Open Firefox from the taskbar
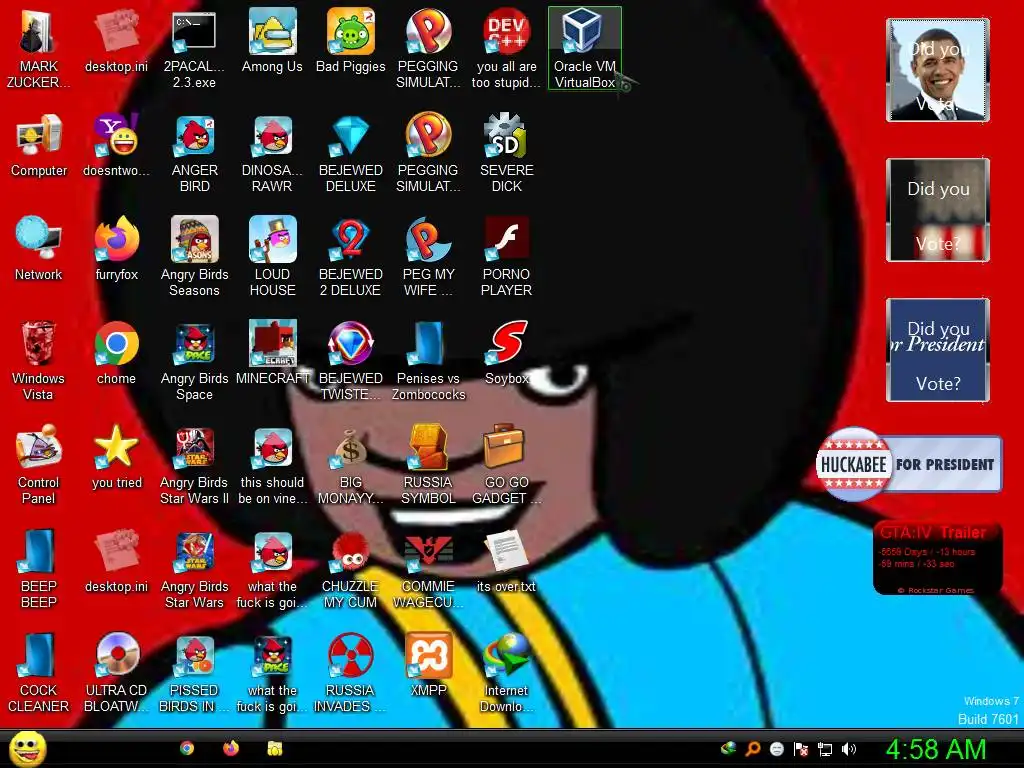The height and width of the screenshot is (768, 1024). [x=231, y=748]
